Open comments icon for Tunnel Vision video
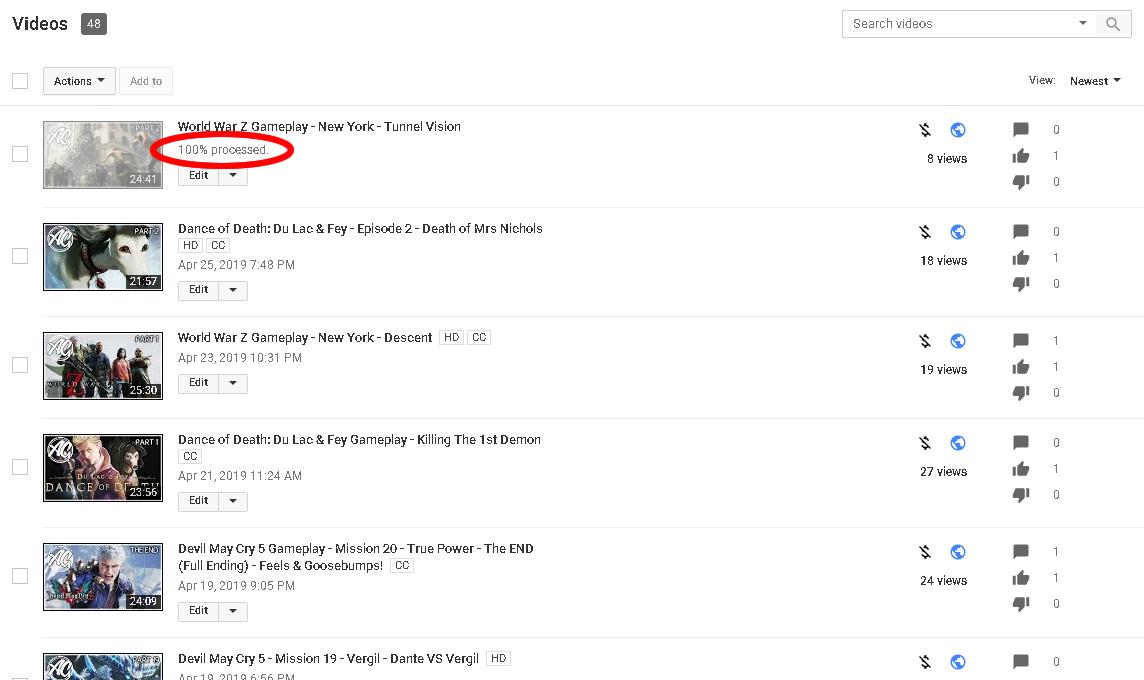Image resolution: width=1144 pixels, height=680 pixels. [1021, 130]
